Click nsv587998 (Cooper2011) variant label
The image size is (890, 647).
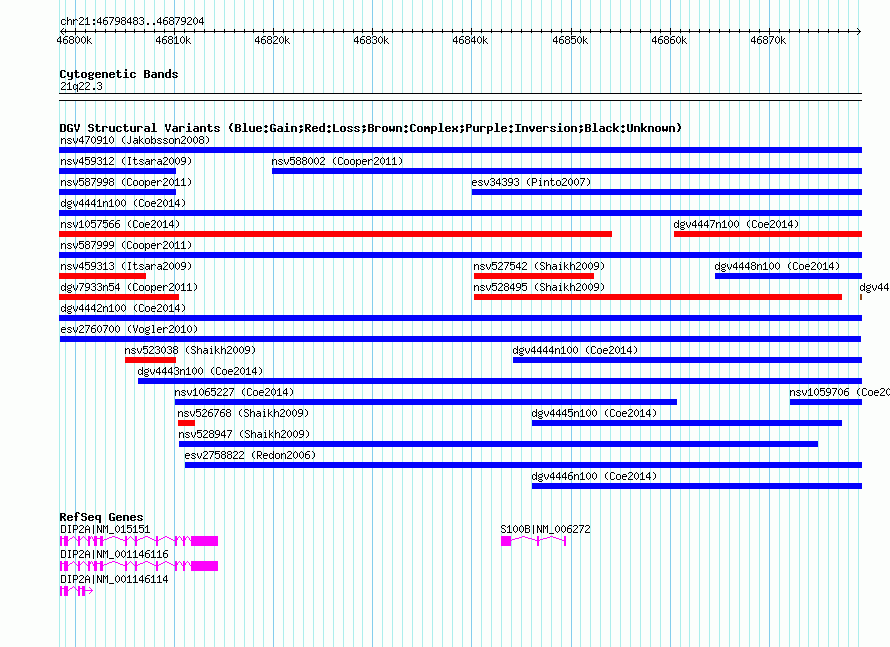(x=126, y=182)
